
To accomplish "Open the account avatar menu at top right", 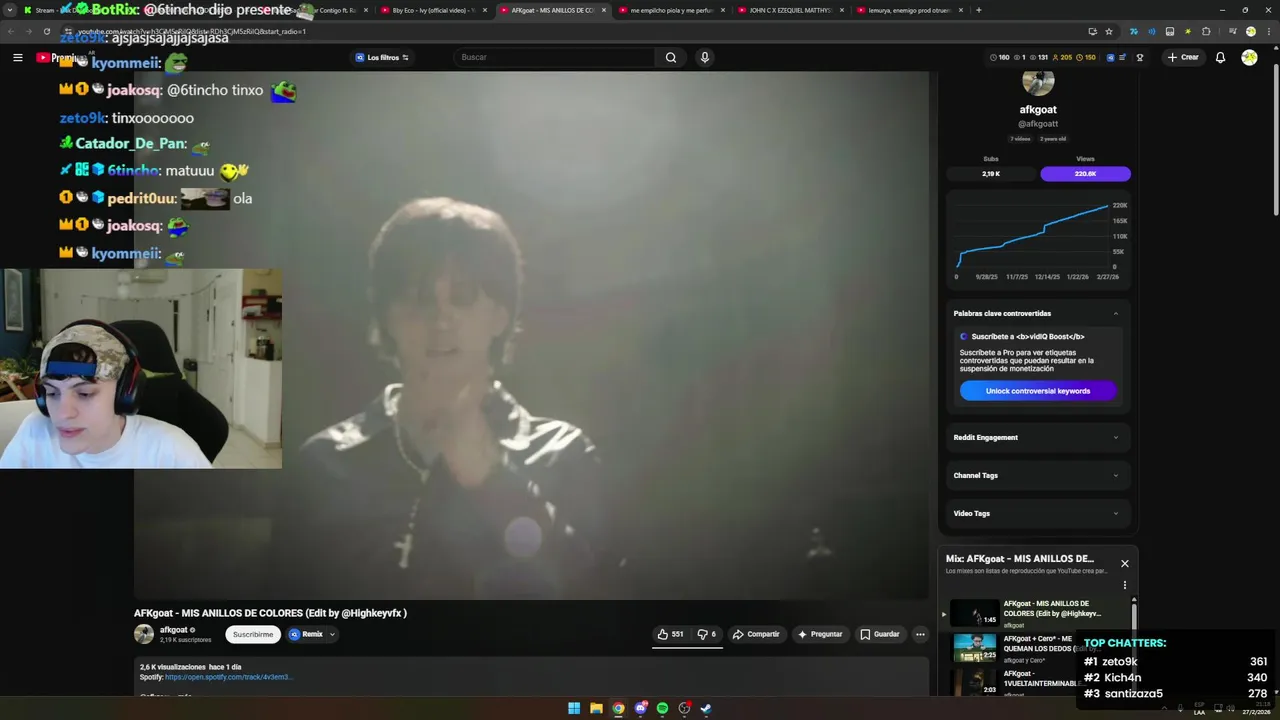I will (x=1249, y=57).
